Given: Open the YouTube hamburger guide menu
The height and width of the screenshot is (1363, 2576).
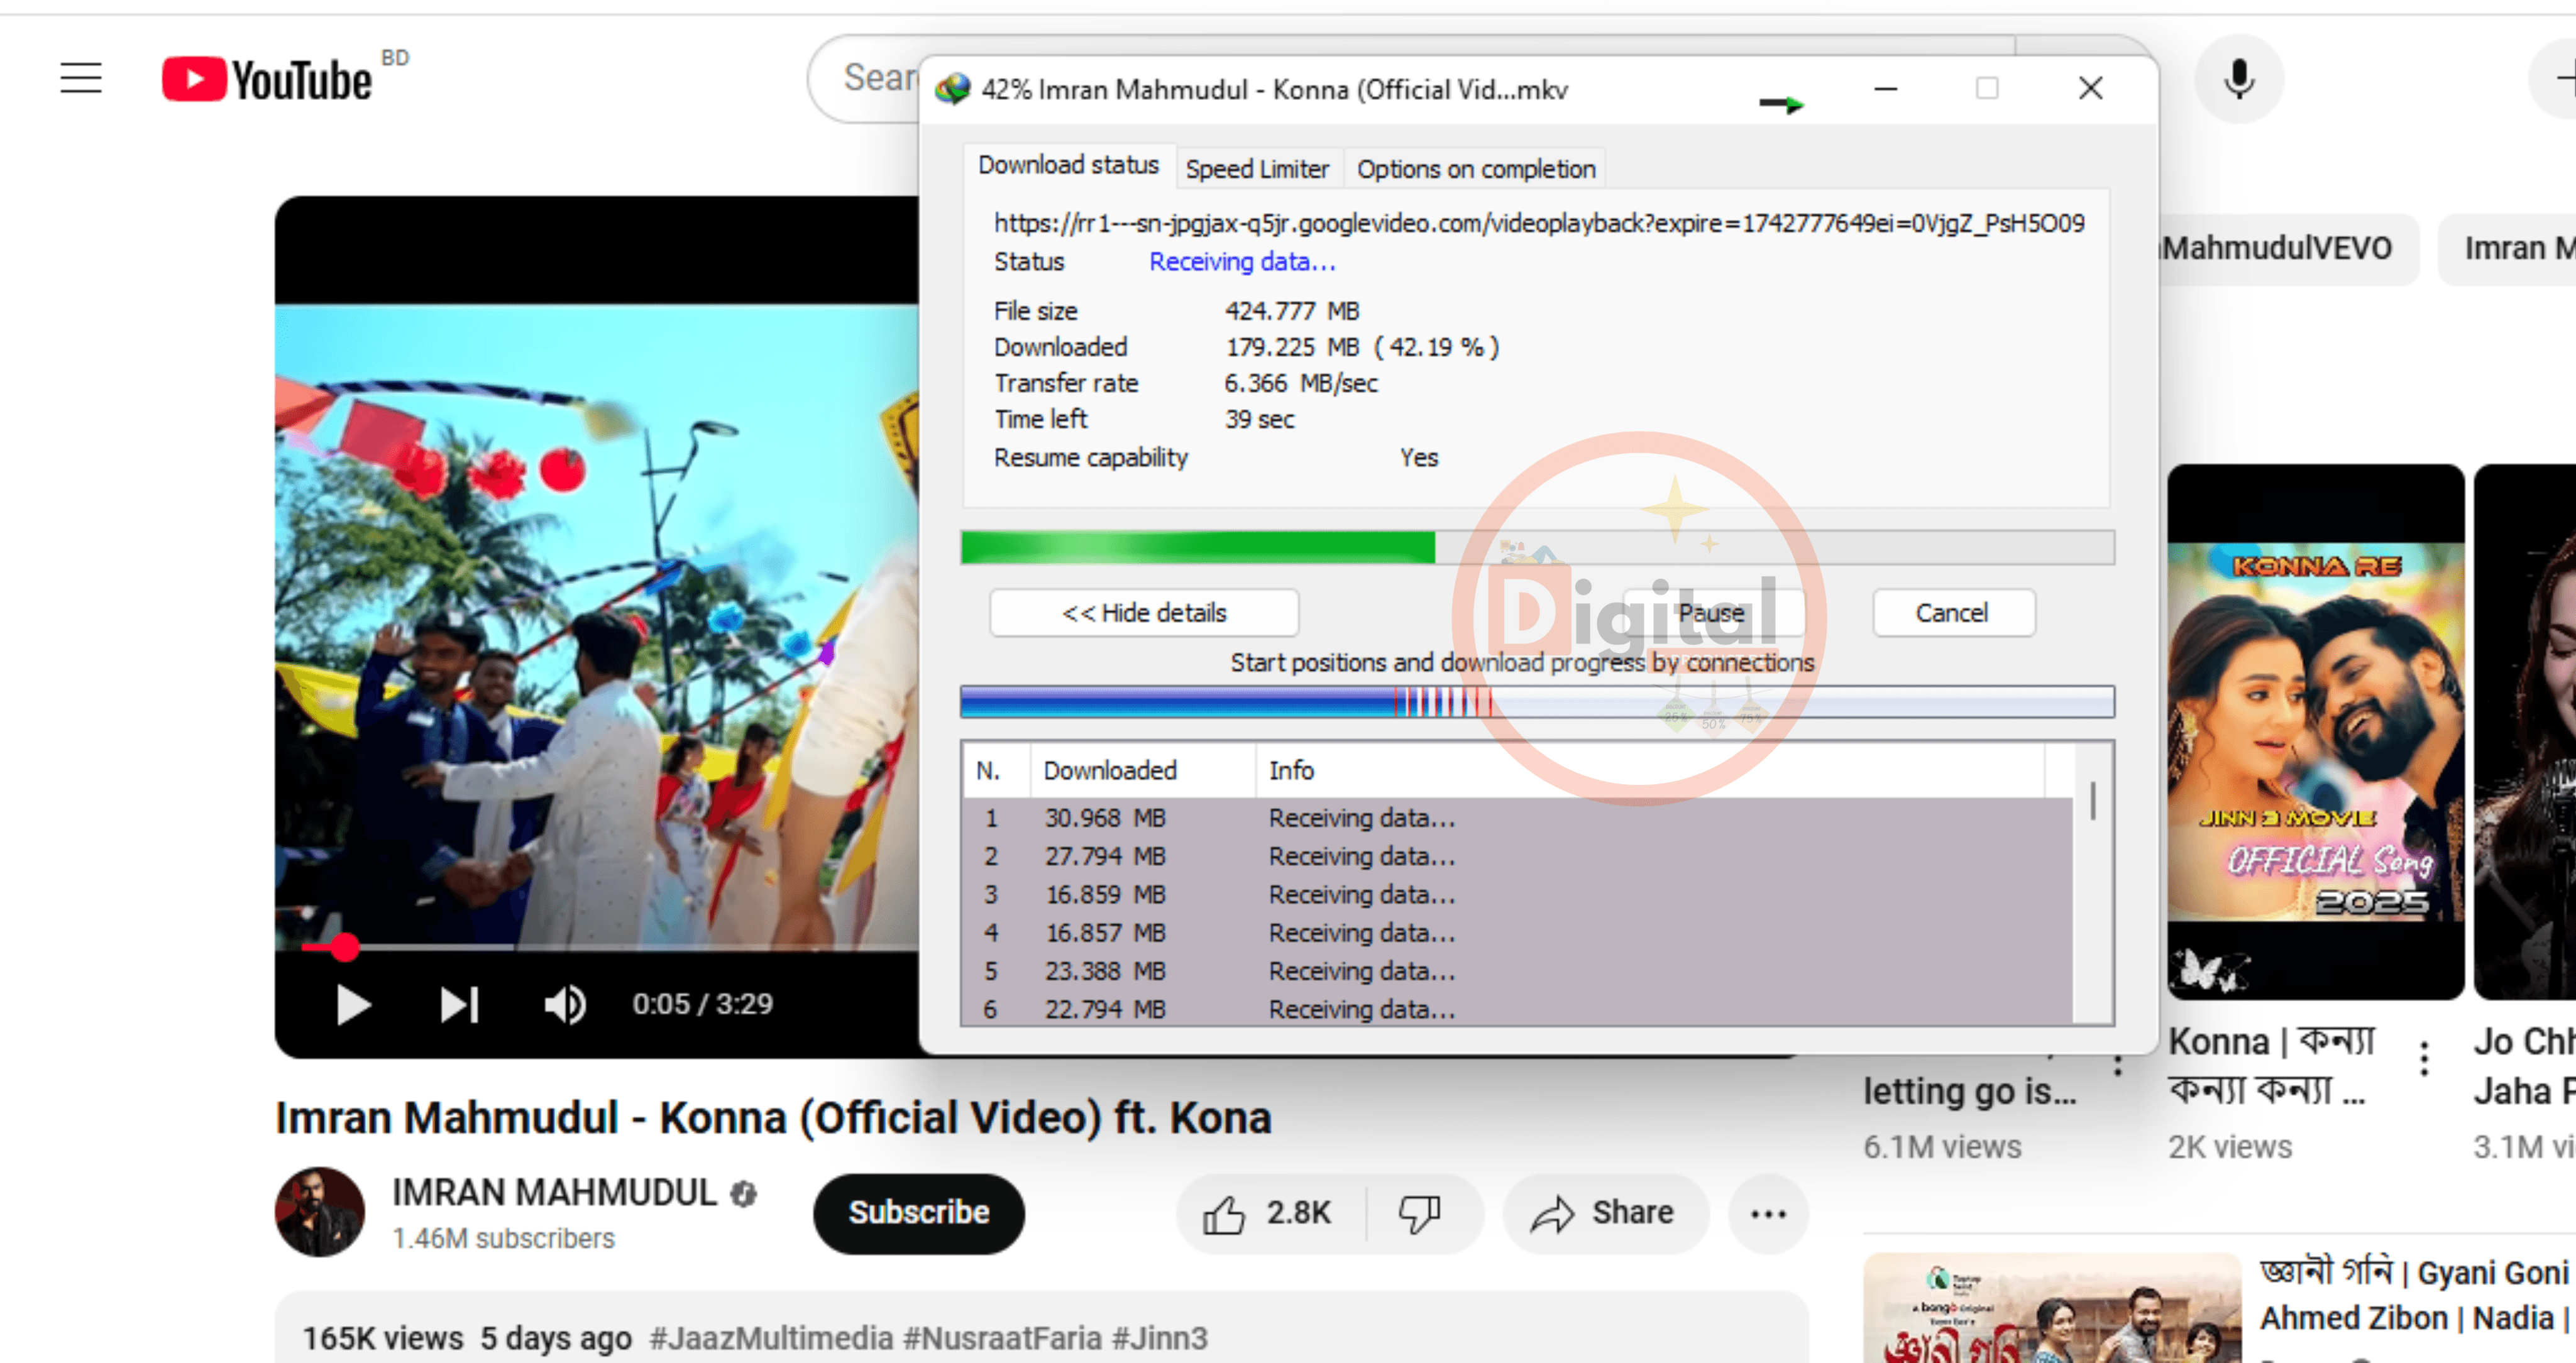Looking at the screenshot, I should [81, 78].
